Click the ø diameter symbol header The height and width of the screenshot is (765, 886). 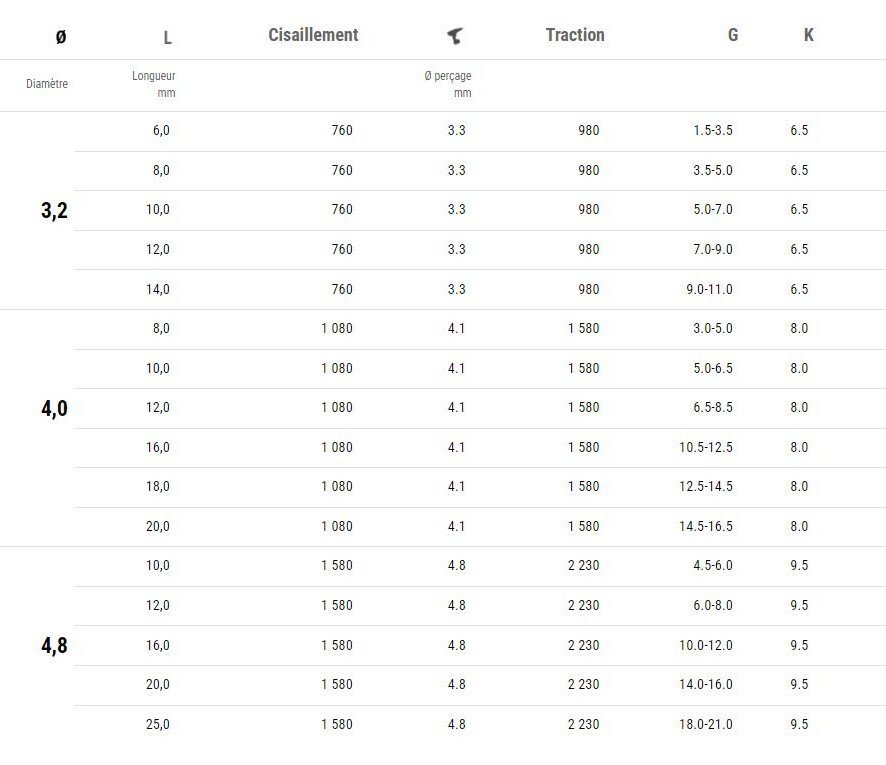pyautogui.click(x=61, y=37)
